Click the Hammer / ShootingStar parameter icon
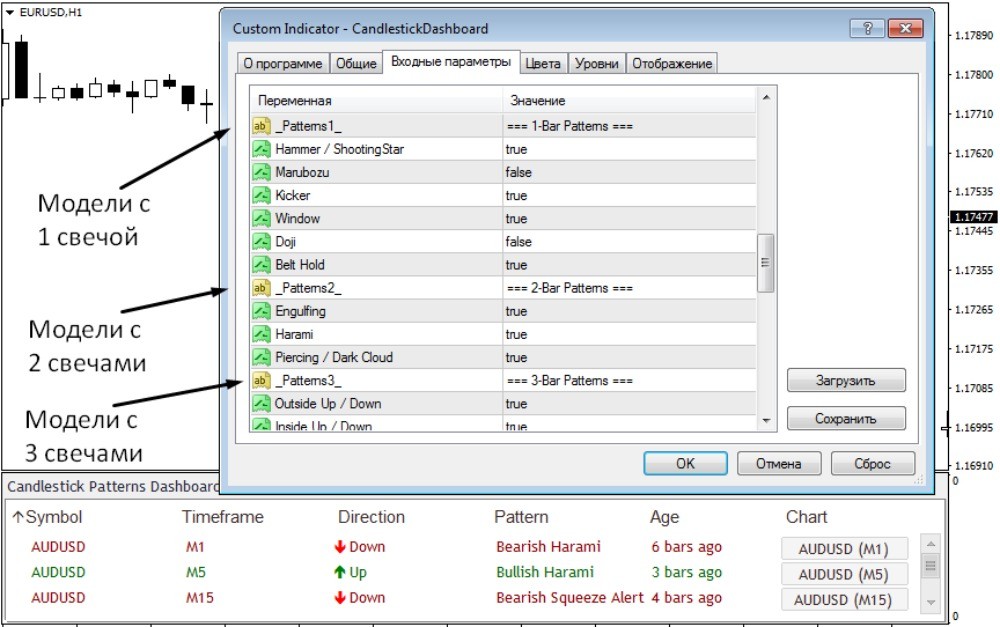Image resolution: width=1000 pixels, height=627 pixels. (x=261, y=149)
